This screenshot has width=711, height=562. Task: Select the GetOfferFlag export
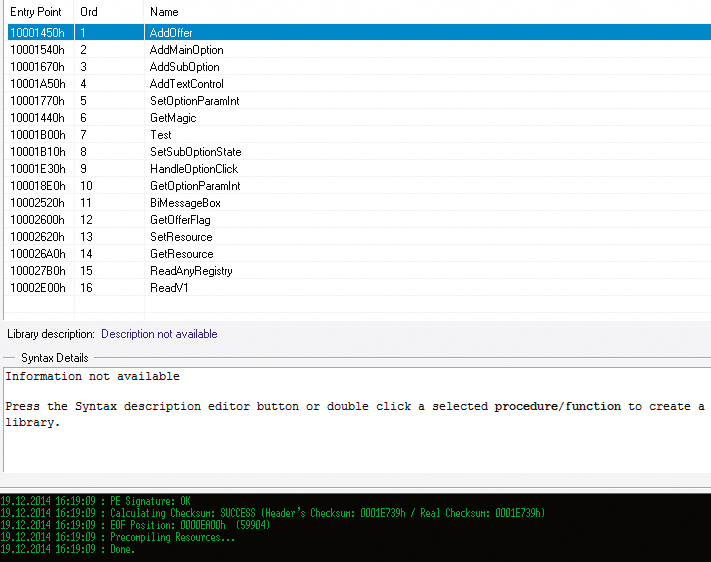point(180,220)
